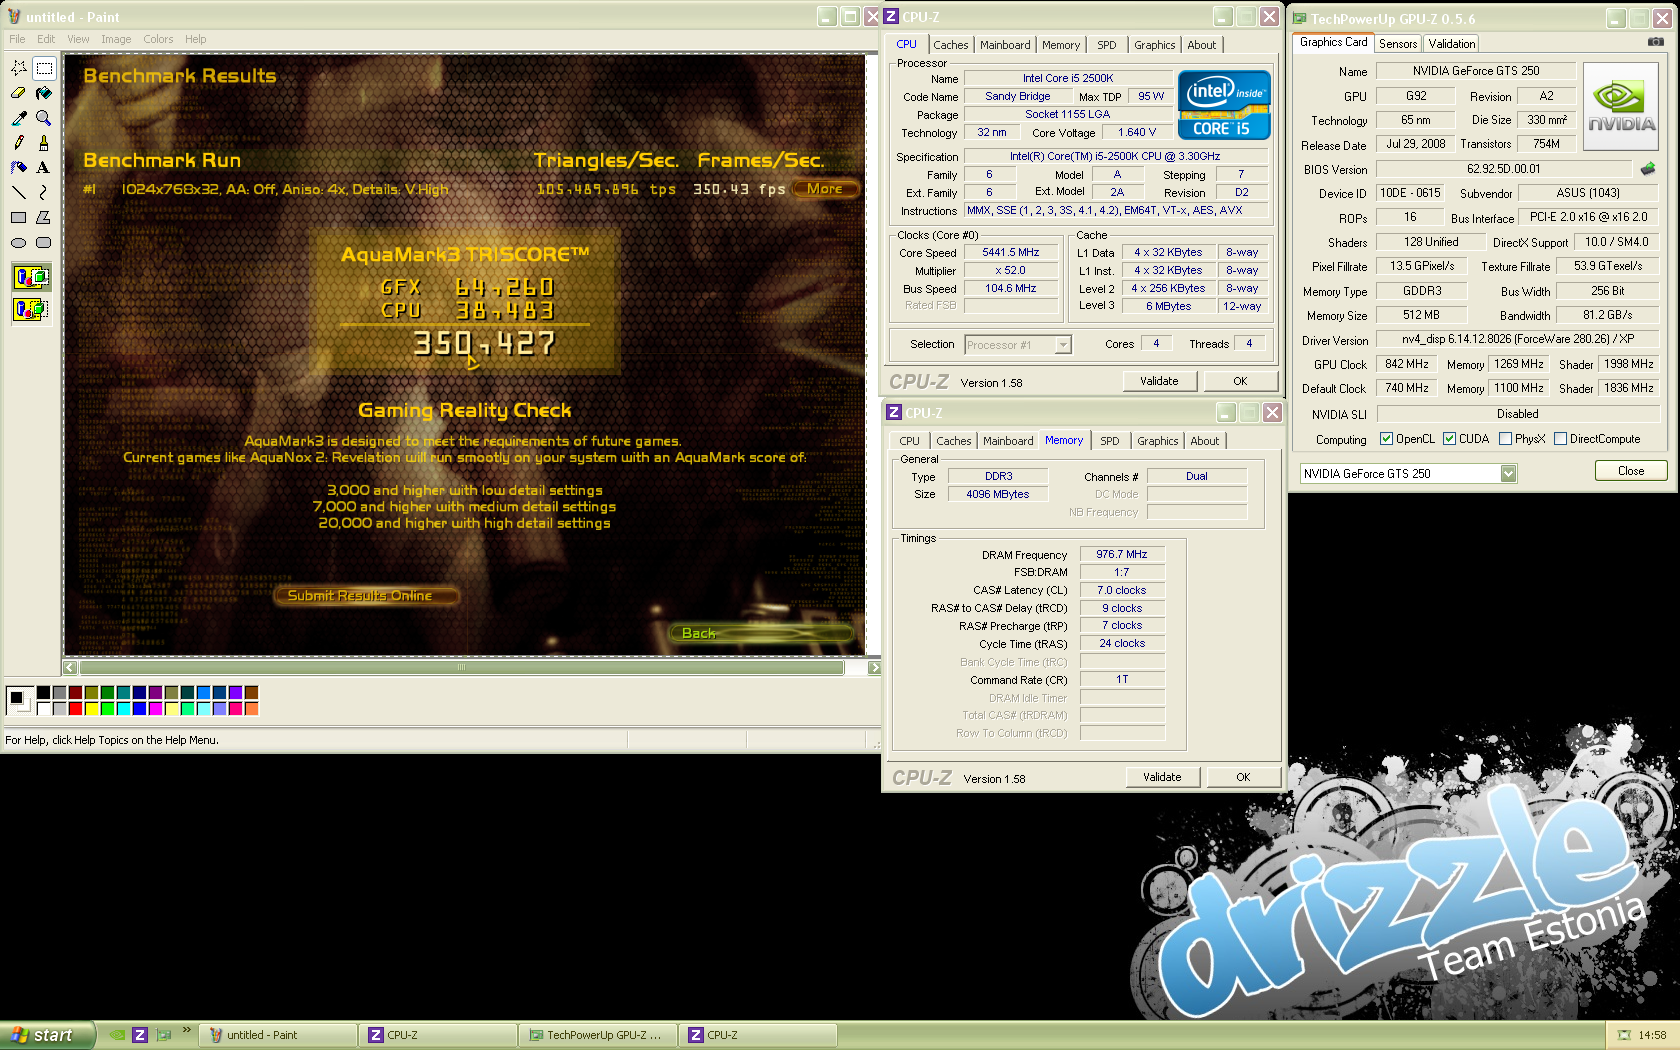1680x1050 pixels.
Task: Activate the Pick Color eyedropper tool
Action: (x=19, y=118)
